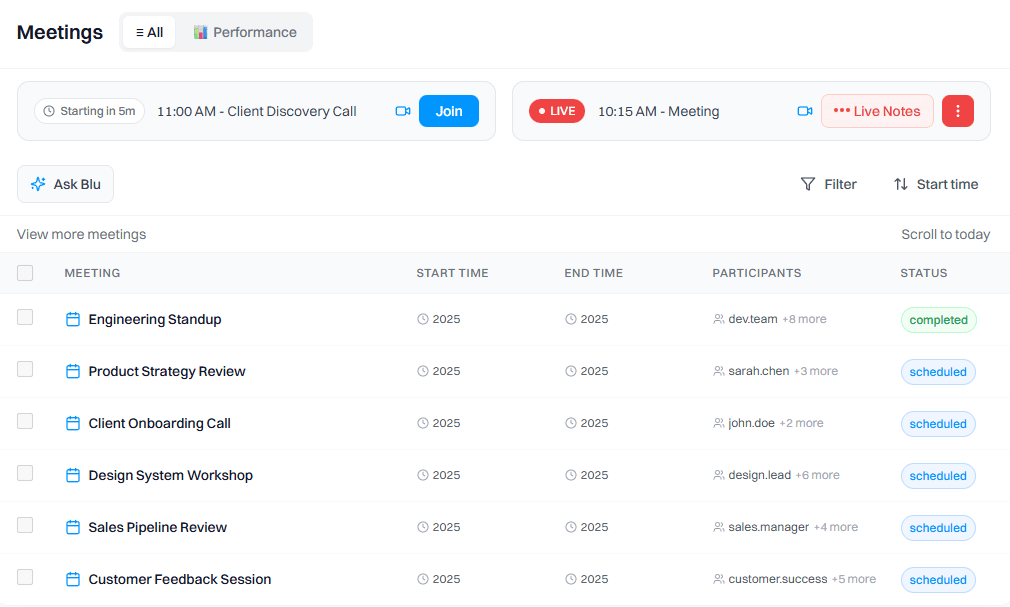This screenshot has height=607, width=1010.
Task: Click the completed status badge on Engineering Standup
Action: (x=938, y=319)
